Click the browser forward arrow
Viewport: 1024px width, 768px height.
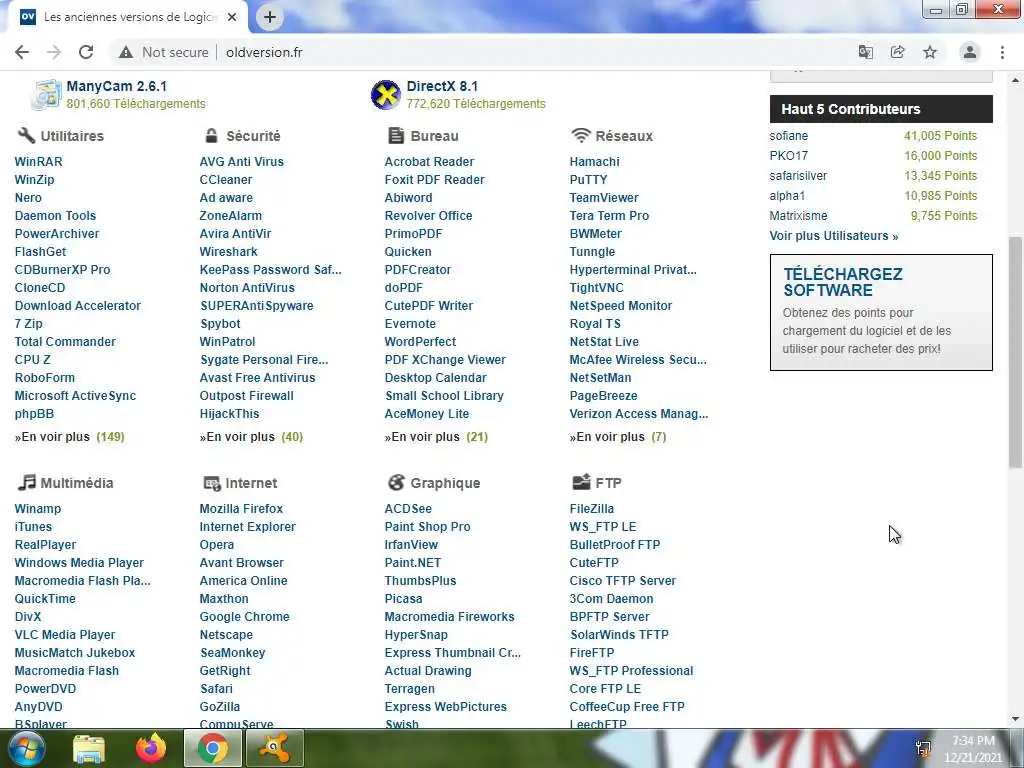(54, 52)
